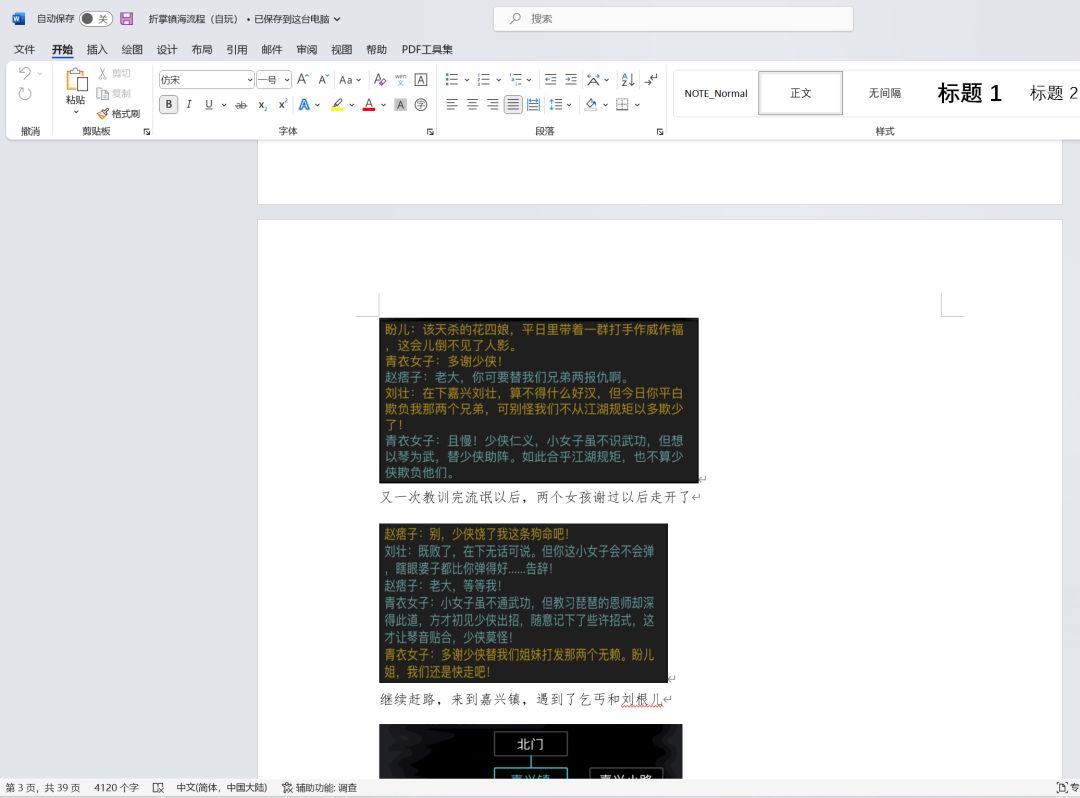
Task: Click the Sort A-Z icon
Action: tap(627, 80)
